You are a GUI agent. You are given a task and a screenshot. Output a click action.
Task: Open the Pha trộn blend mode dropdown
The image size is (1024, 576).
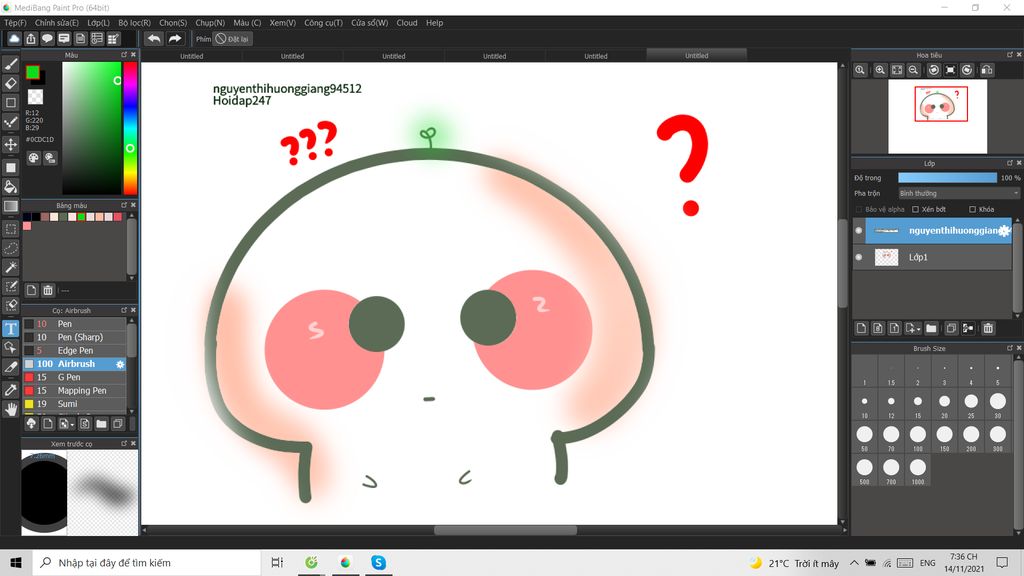(x=959, y=193)
